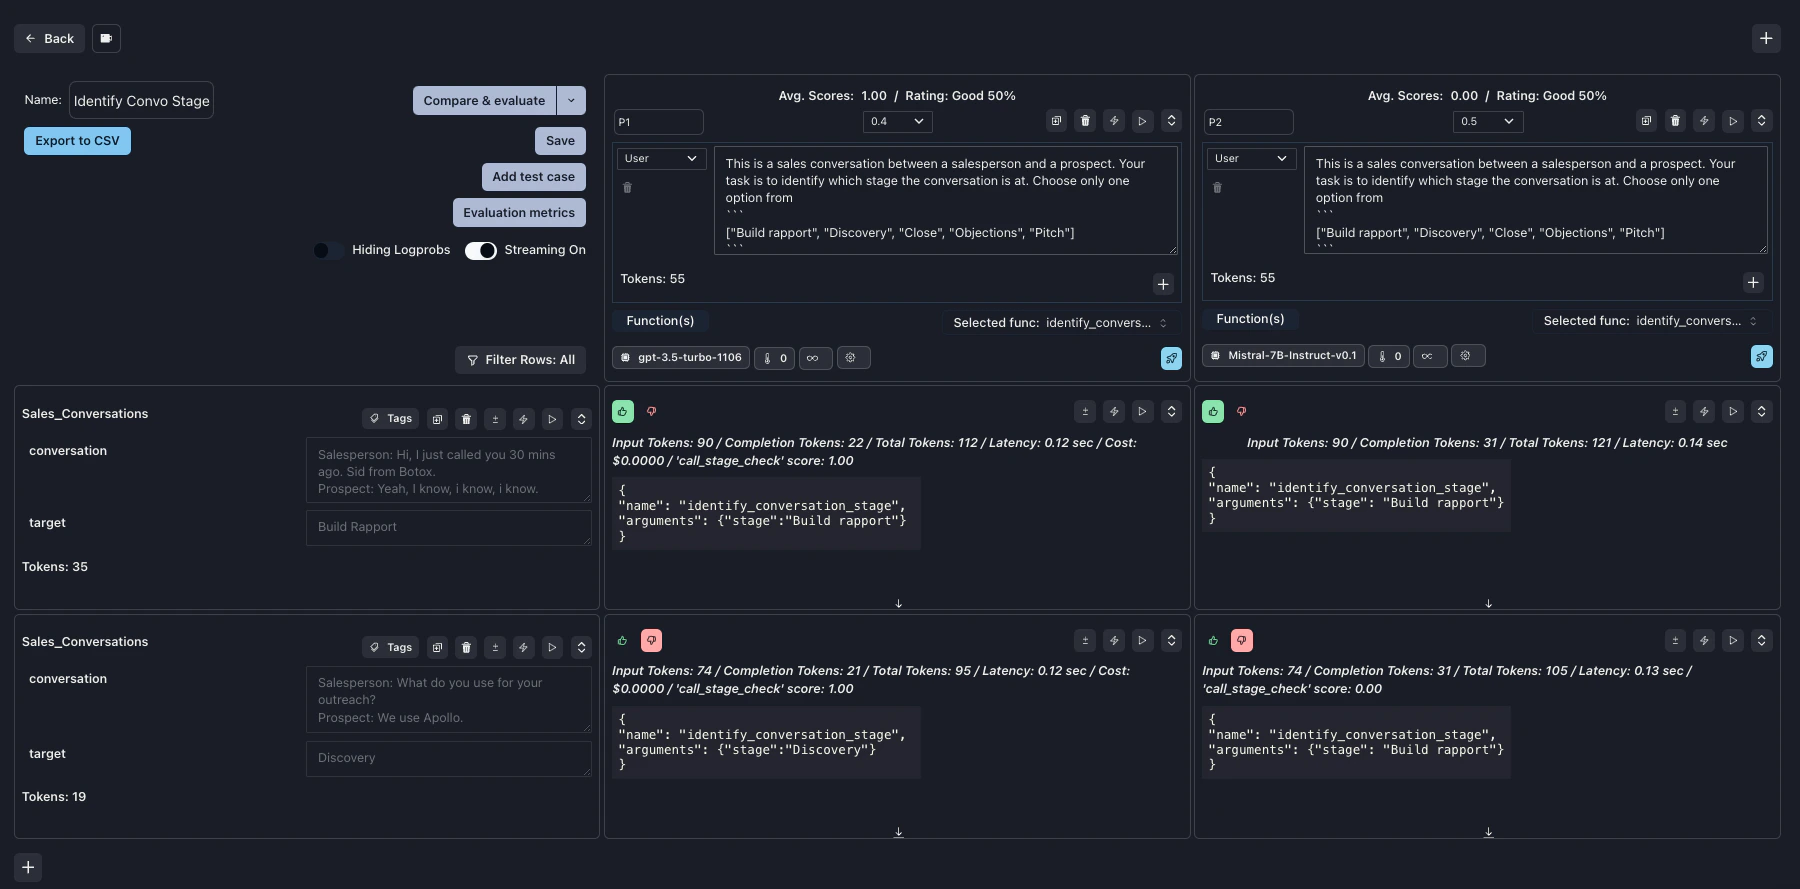Click Compare & evaluate button
This screenshot has width=1800, height=889.
point(484,100)
